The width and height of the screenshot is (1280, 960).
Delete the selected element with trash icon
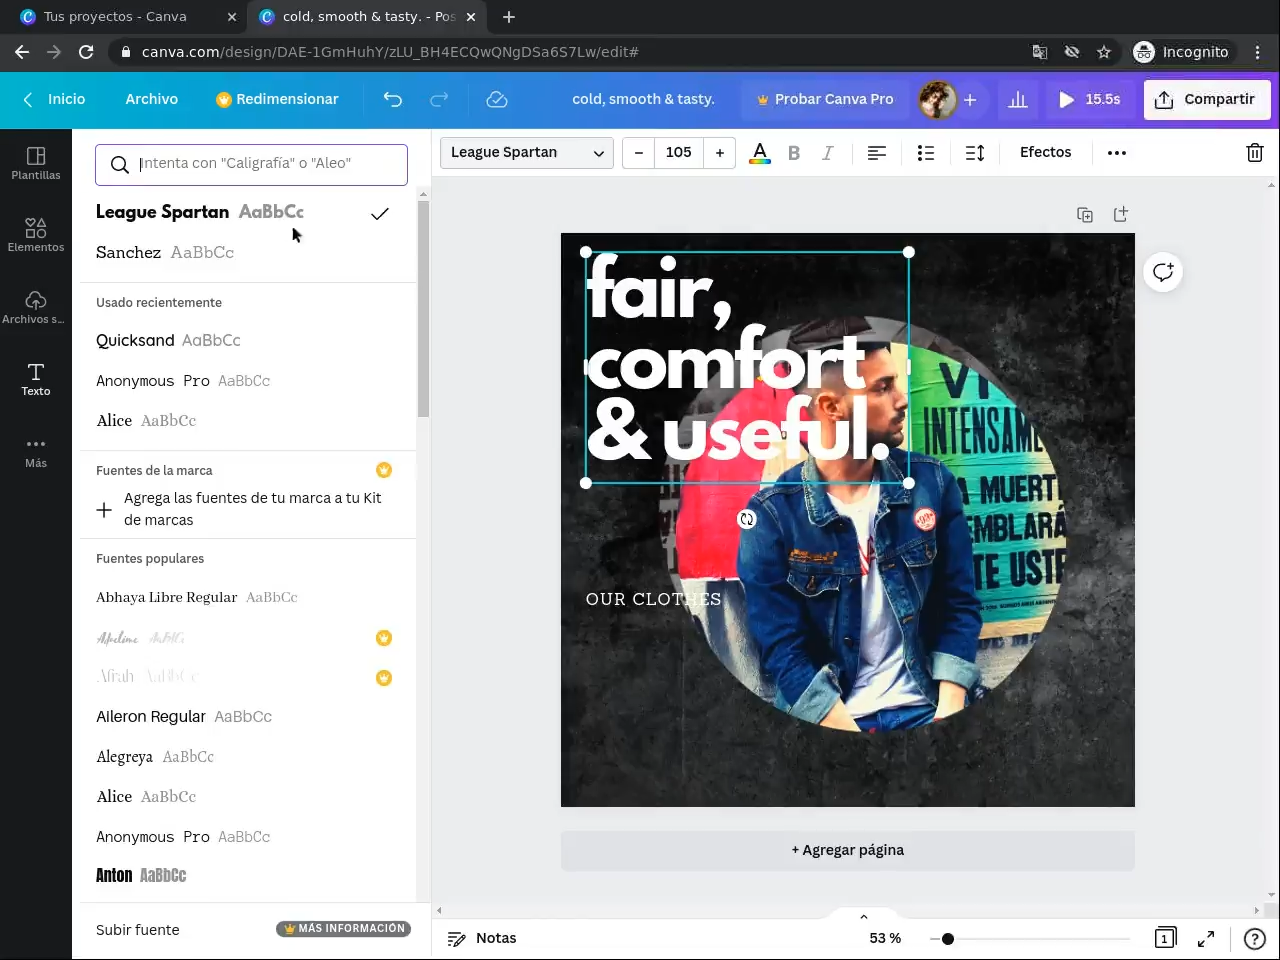(1255, 153)
